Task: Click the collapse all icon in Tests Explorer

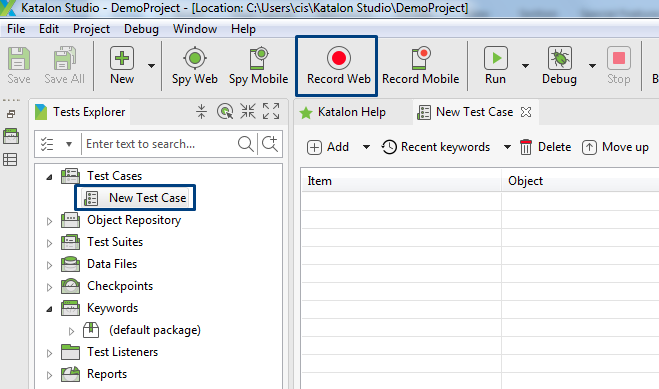Action: coord(201,111)
